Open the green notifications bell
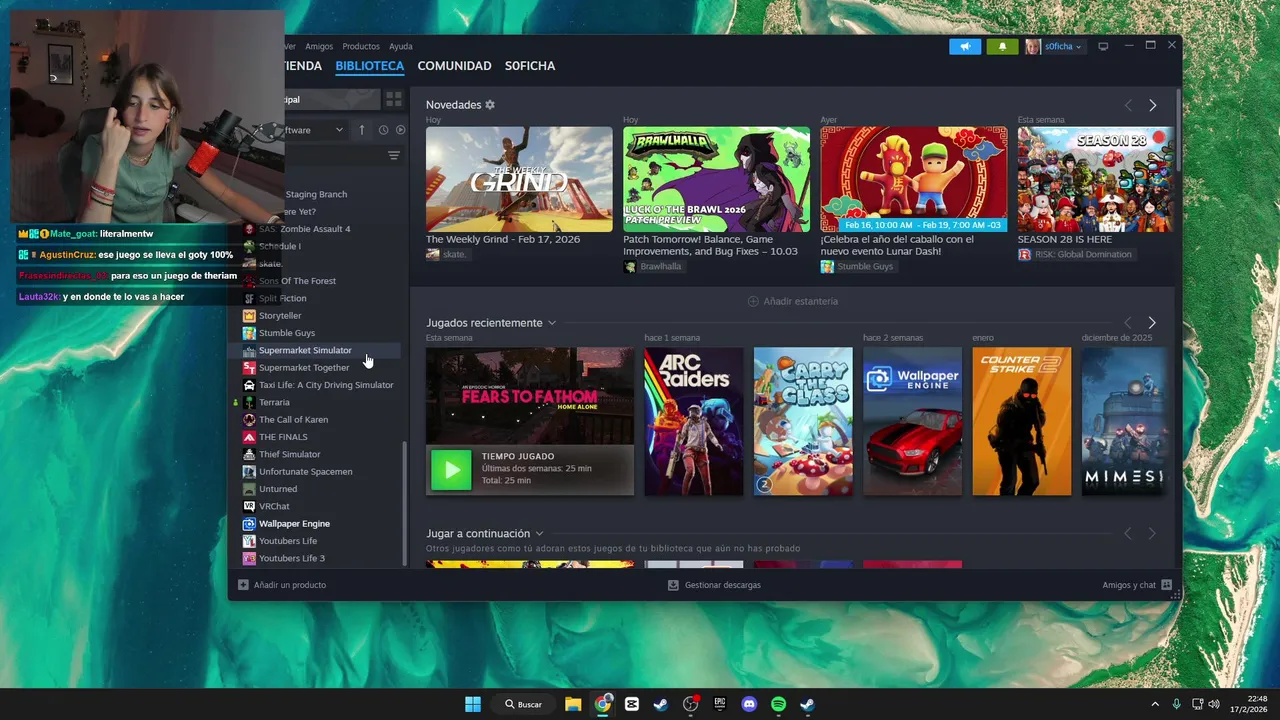Viewport: 1280px width, 720px height. tap(1003, 46)
